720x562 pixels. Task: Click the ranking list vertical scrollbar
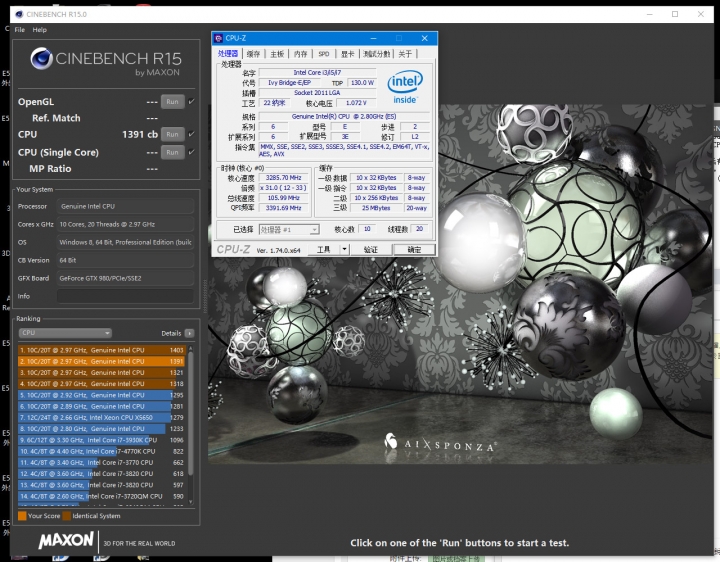tap(191, 413)
